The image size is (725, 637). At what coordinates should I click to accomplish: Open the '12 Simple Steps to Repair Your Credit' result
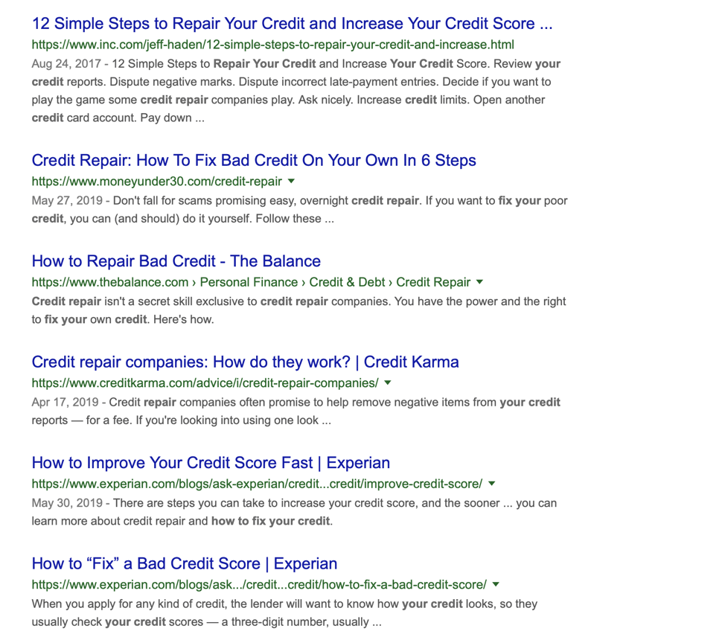(x=292, y=24)
